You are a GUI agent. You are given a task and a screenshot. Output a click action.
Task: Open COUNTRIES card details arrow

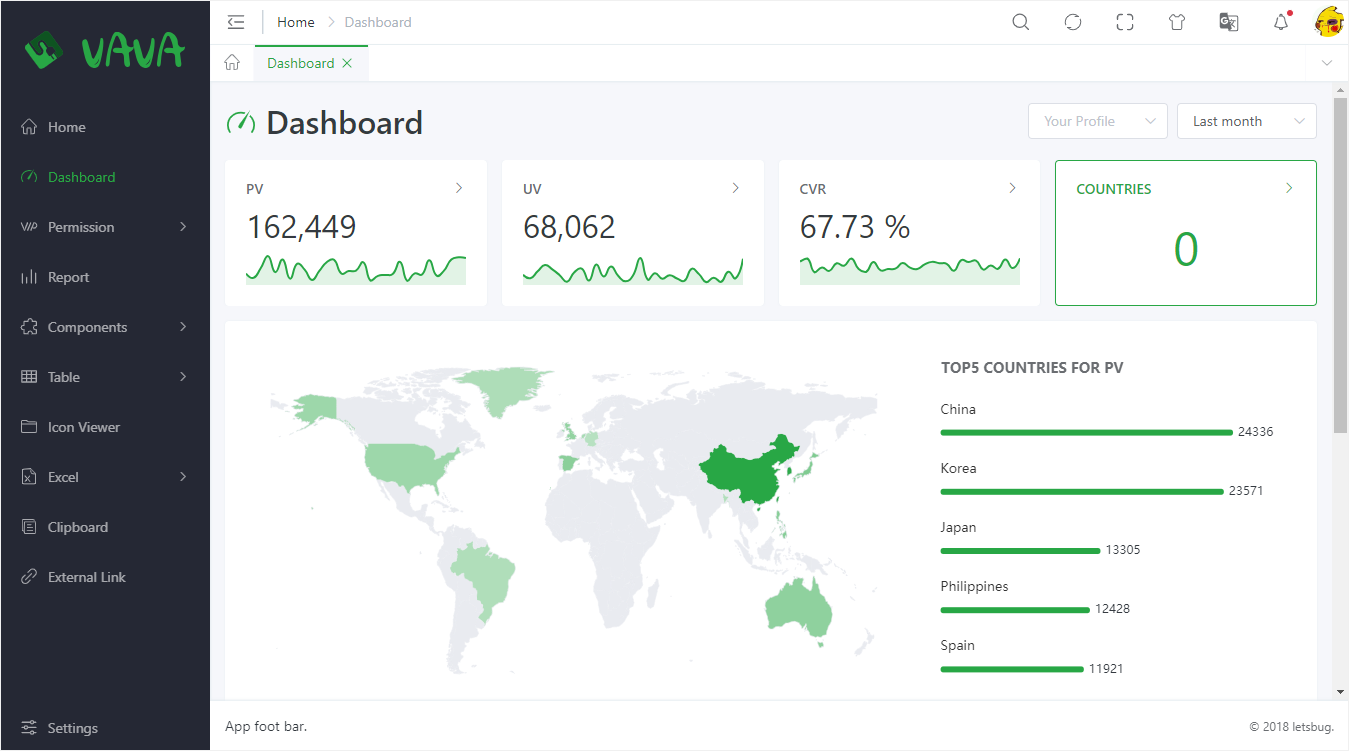pos(1289,188)
